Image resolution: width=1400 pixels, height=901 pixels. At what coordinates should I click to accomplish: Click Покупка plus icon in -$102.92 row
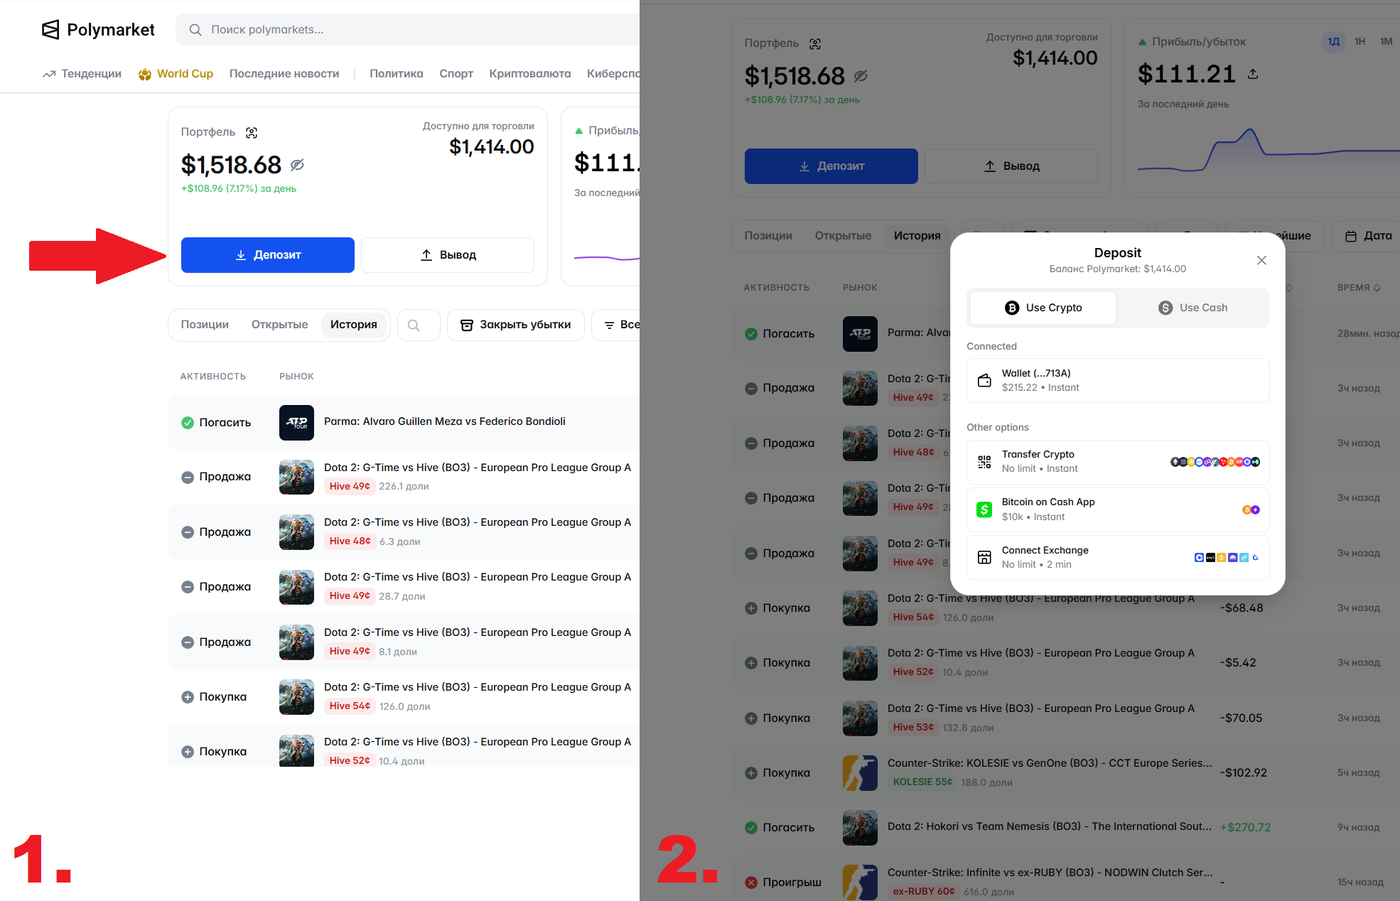[x=751, y=773]
